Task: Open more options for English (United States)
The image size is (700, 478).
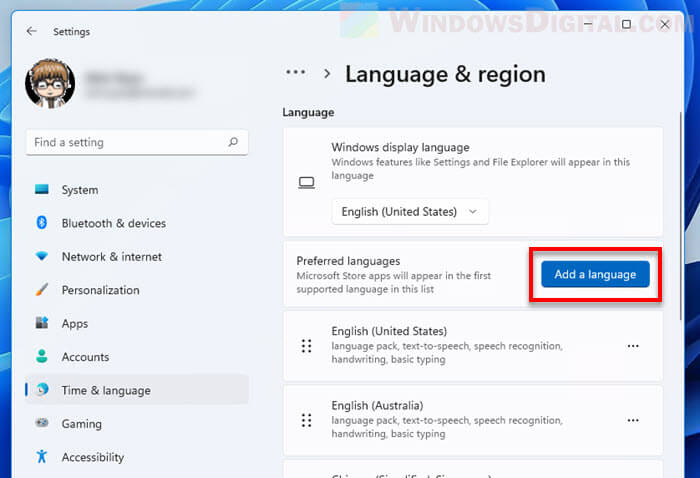Action: (x=633, y=346)
